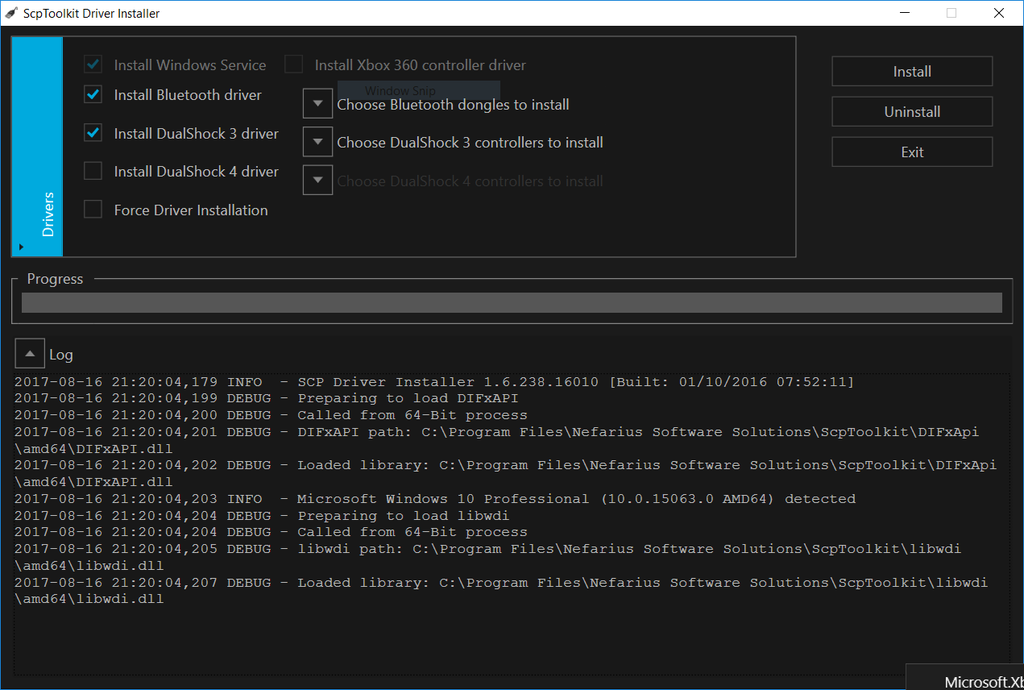Expand Choose DualShock 4 controllers dropdown

click(318, 180)
